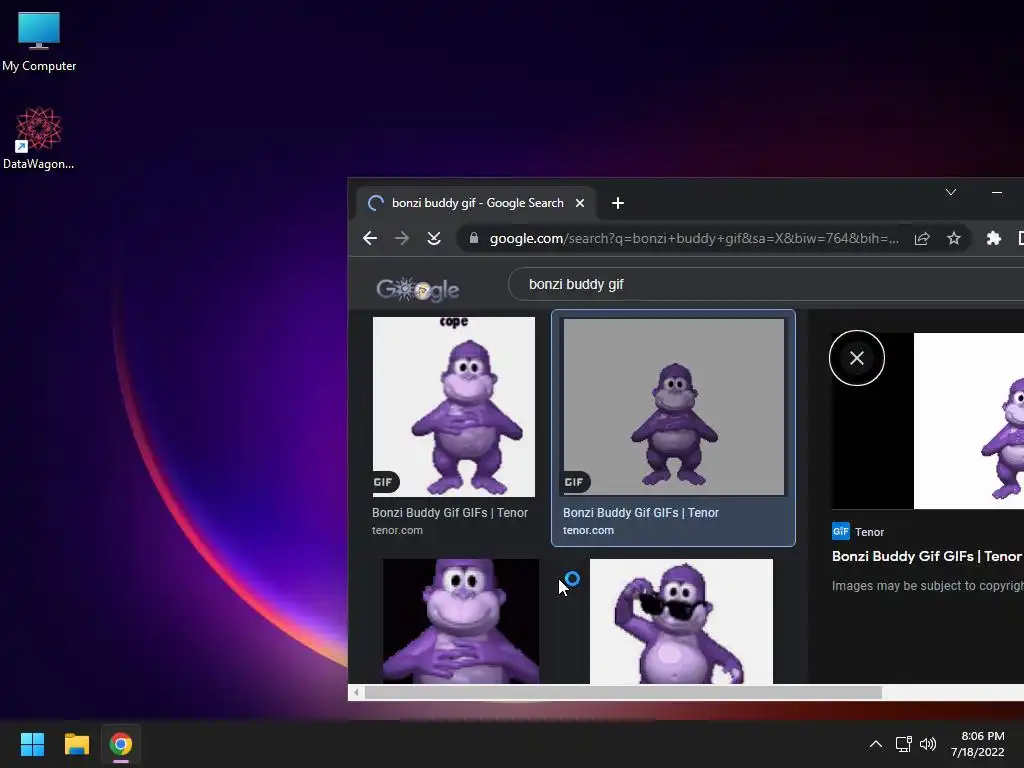Open the volume control tray icon
The height and width of the screenshot is (768, 1024).
click(x=927, y=744)
